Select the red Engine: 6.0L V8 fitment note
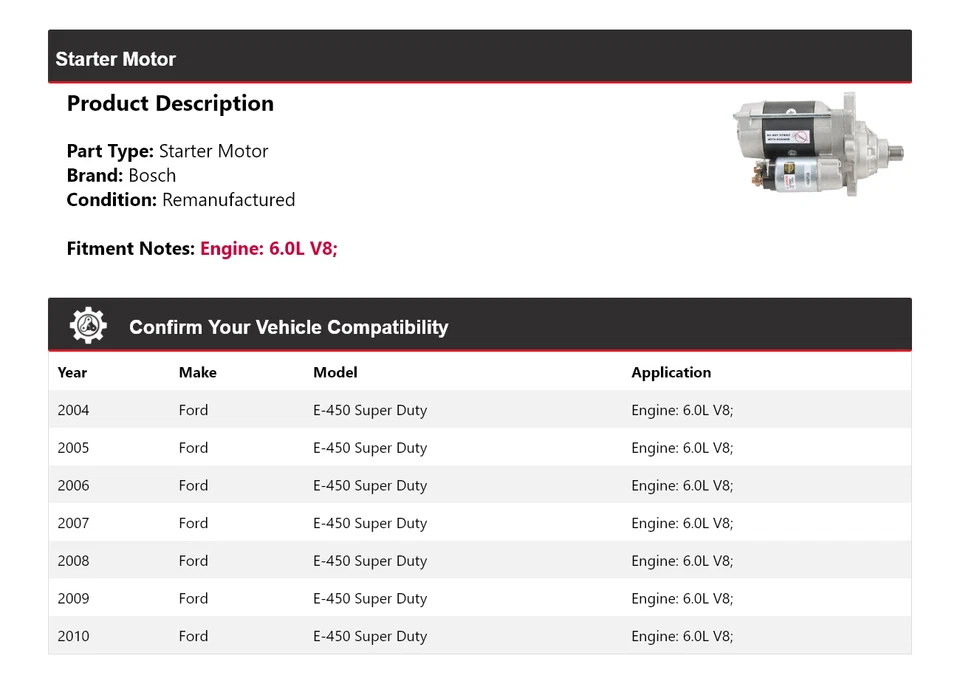960x684 pixels. tap(268, 248)
